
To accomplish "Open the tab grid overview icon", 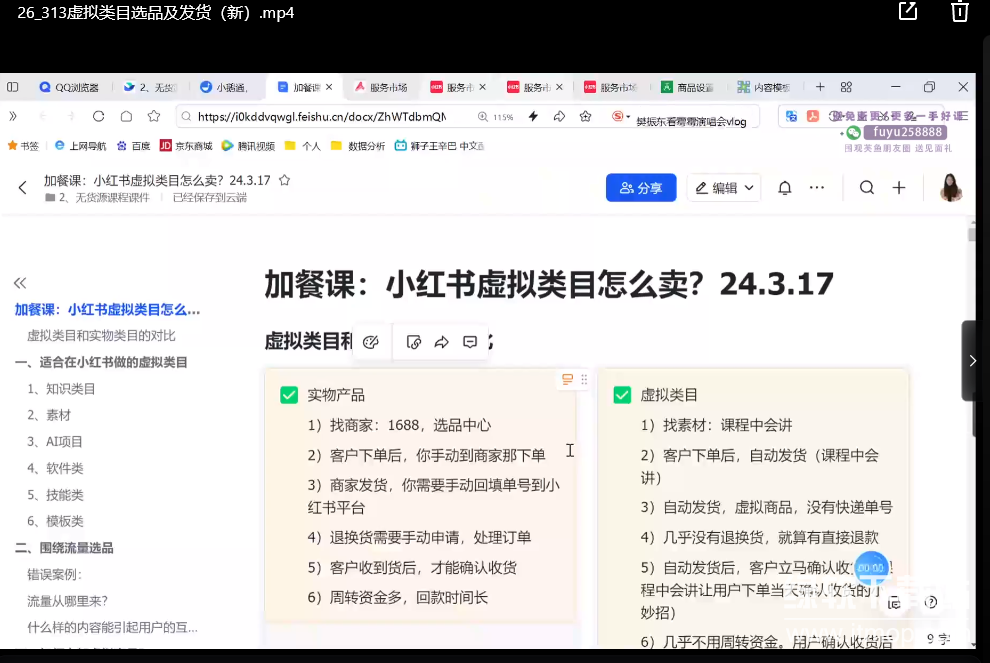I will [x=846, y=87].
